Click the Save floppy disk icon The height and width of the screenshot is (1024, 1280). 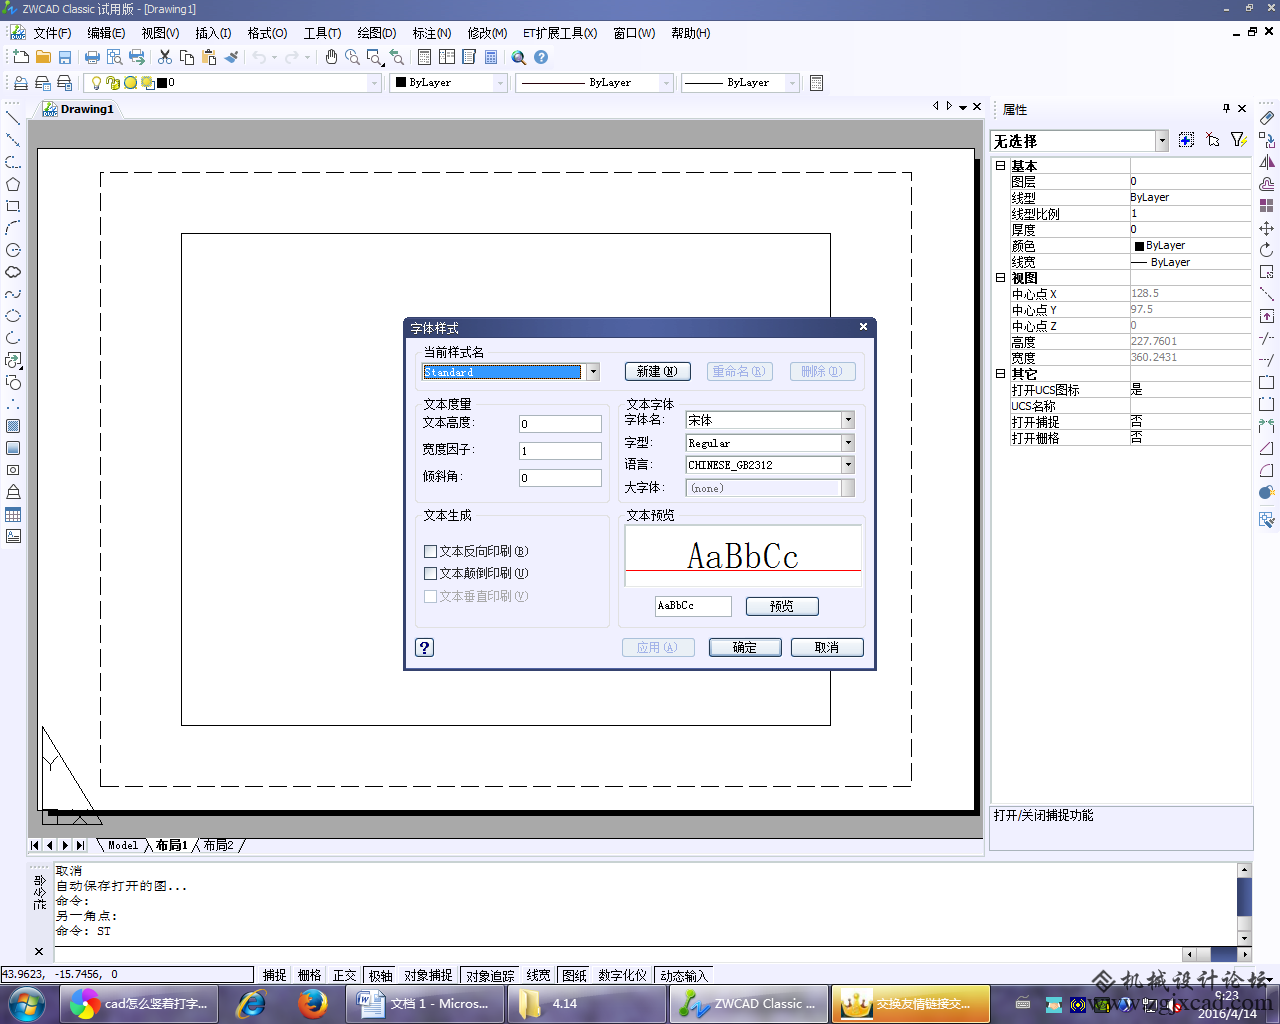coord(65,57)
